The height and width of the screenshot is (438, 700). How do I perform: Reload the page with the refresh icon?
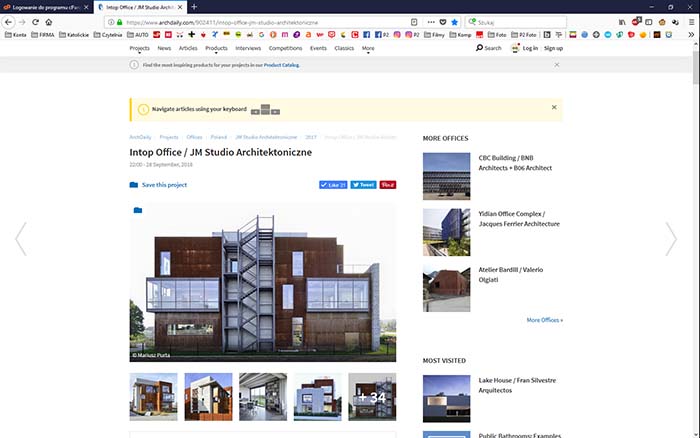pos(35,22)
